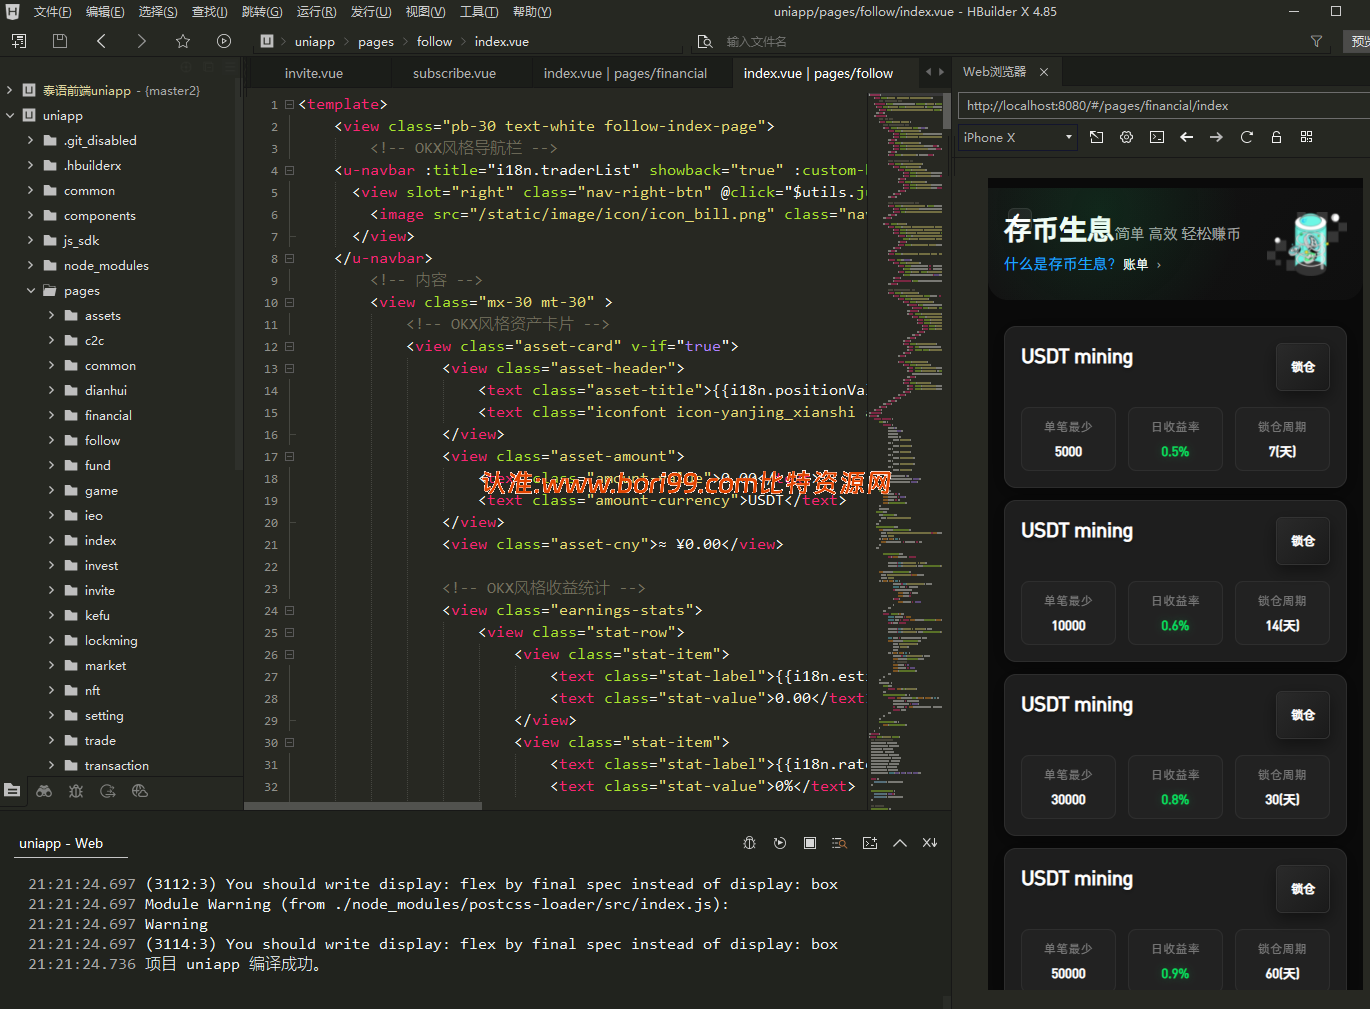The width and height of the screenshot is (1370, 1009).
Task: Select the .hbuilderx folder in tree
Action: pyautogui.click(x=92, y=166)
